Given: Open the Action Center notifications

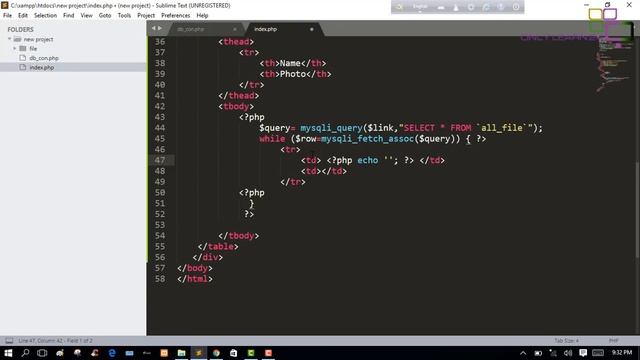Looking at the screenshot, I should tap(583, 353).
